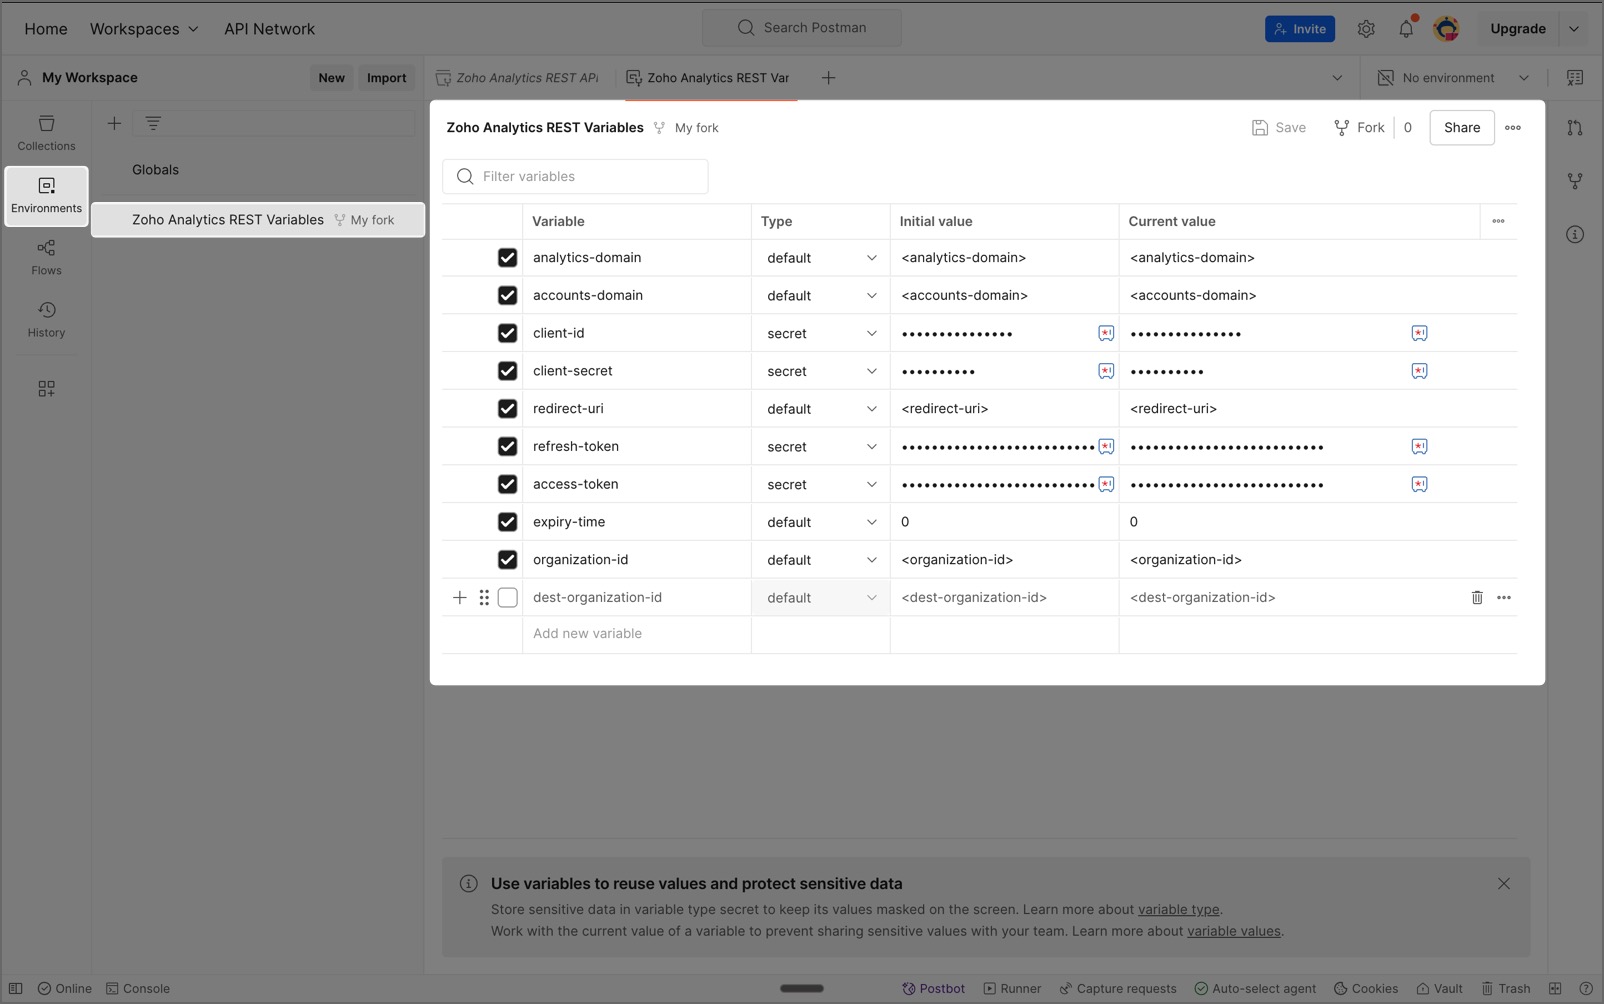Click the Share button
This screenshot has width=1604, height=1004.
coord(1461,128)
